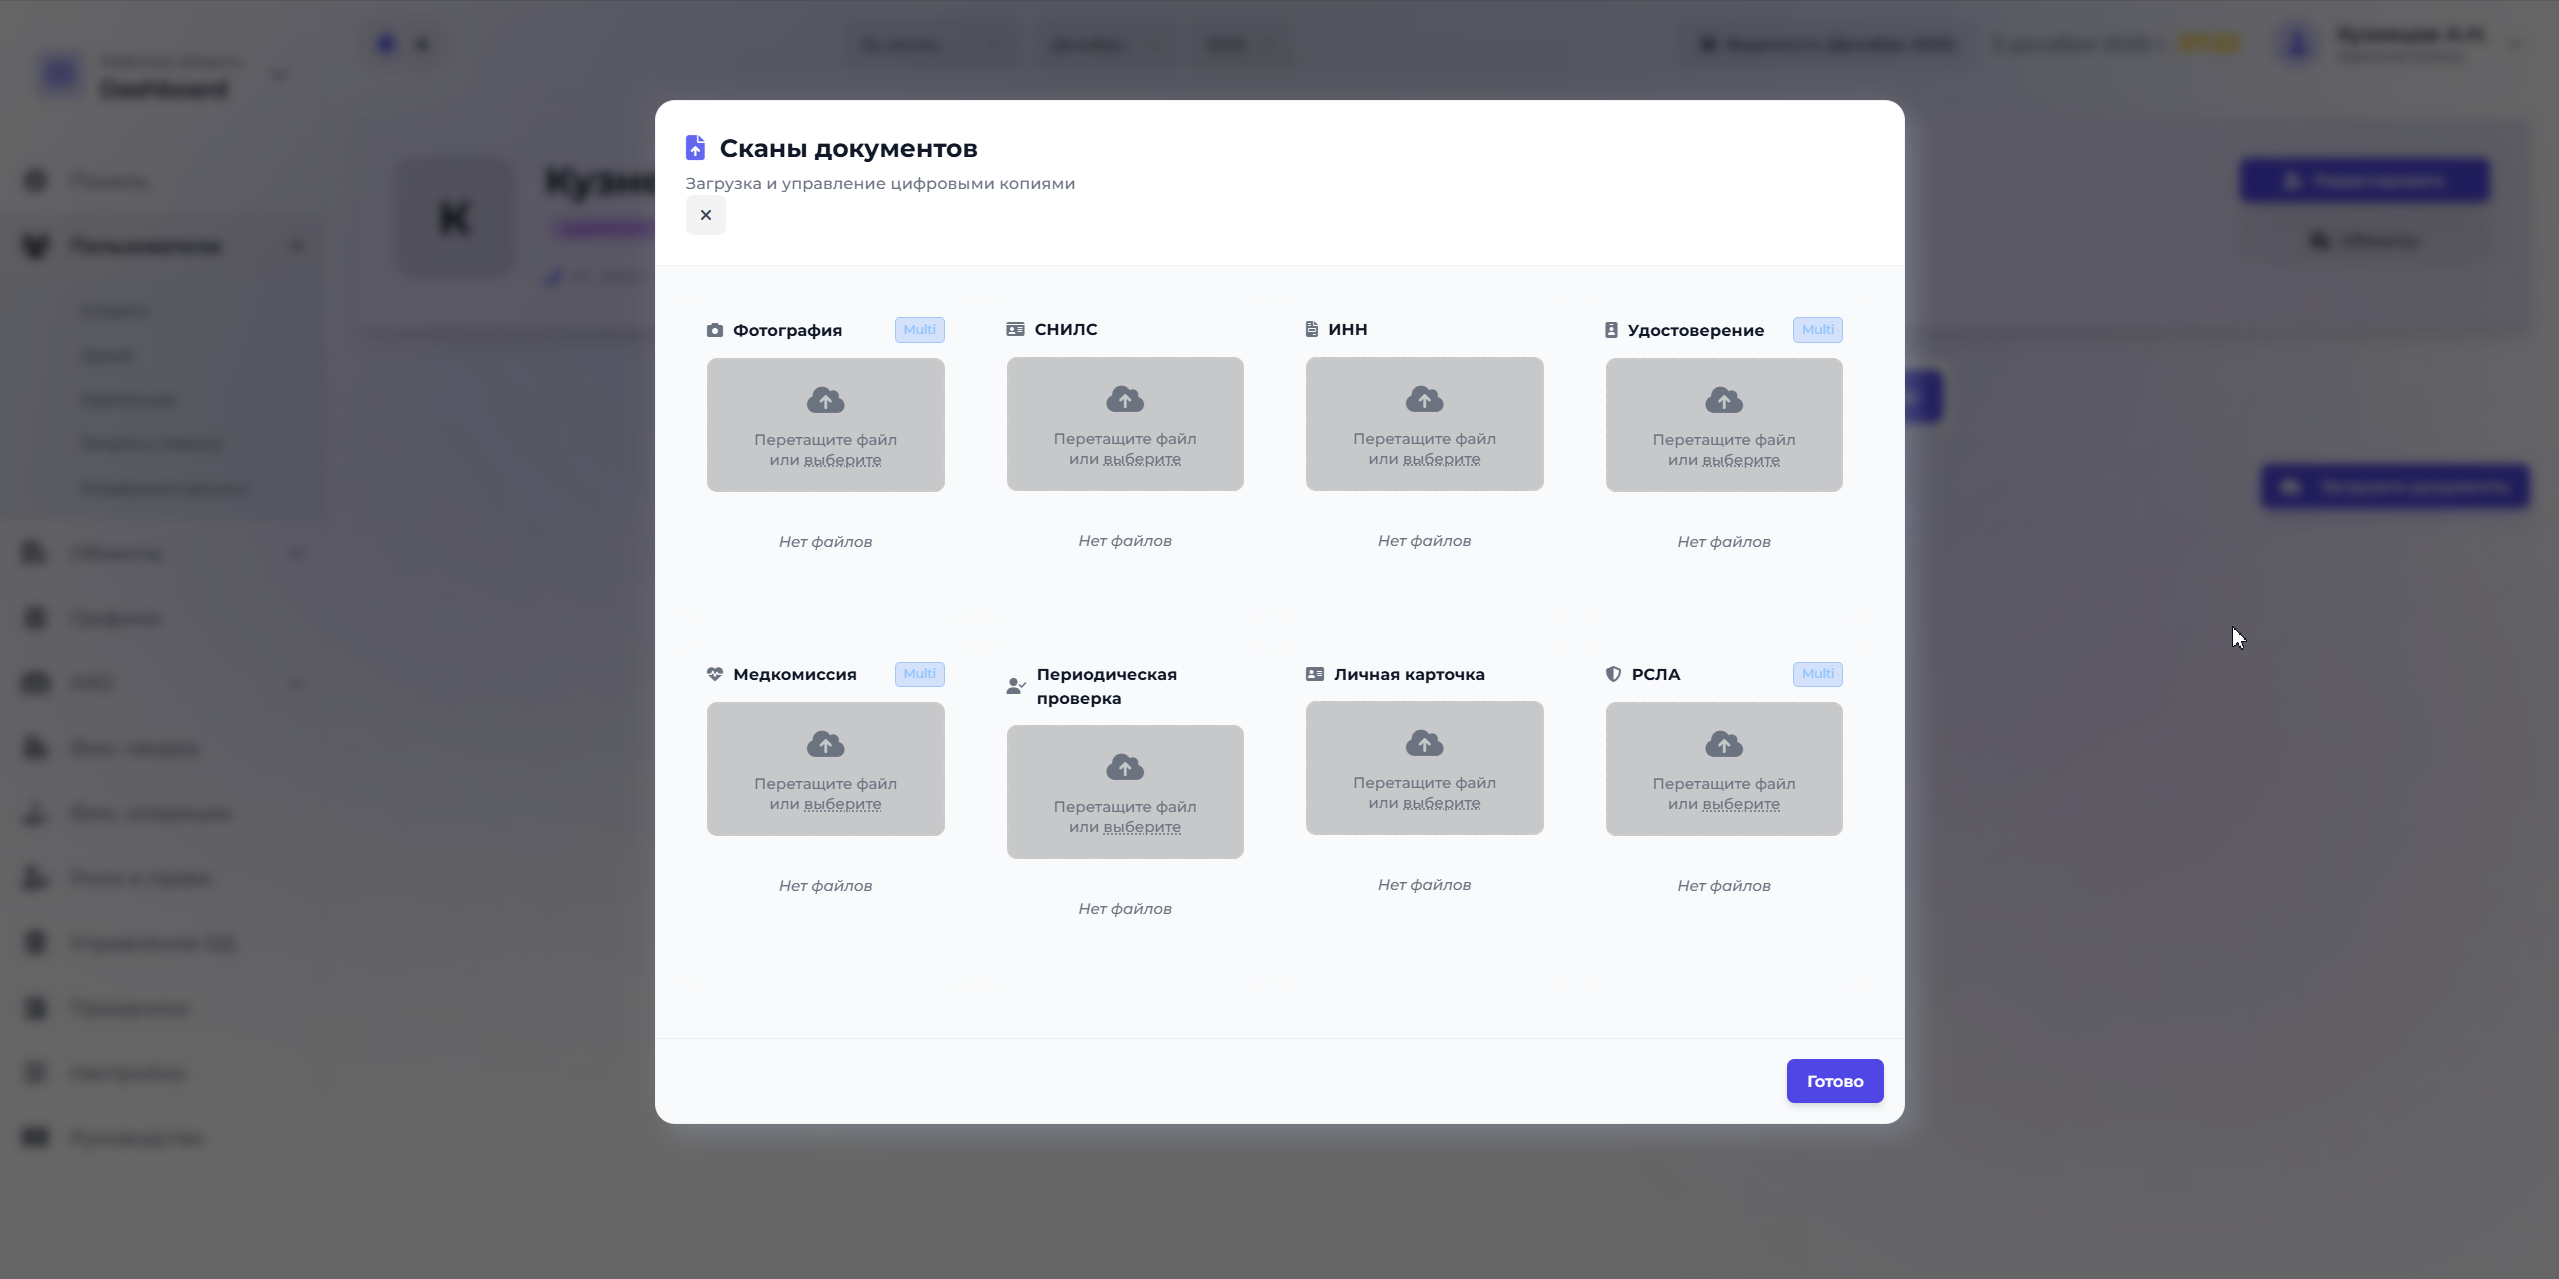The width and height of the screenshot is (2559, 1279).
Task: Collapse the Пользователи sidebar section
Action: pos(297,245)
